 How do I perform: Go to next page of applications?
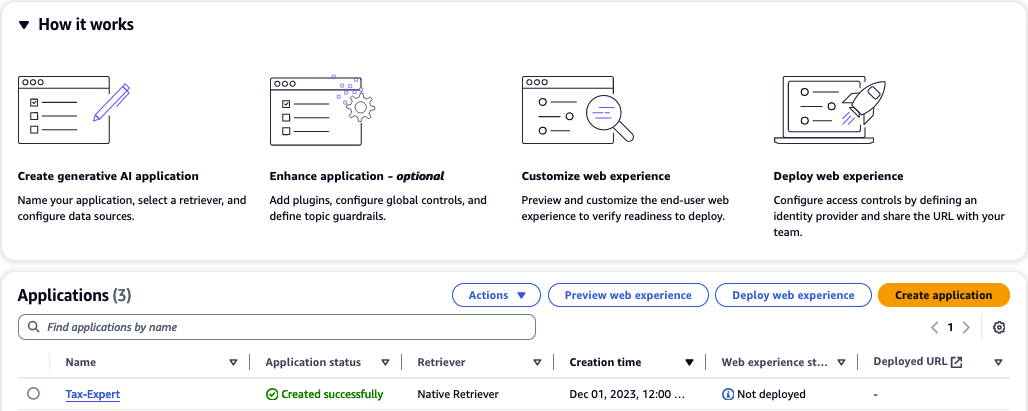(x=966, y=327)
